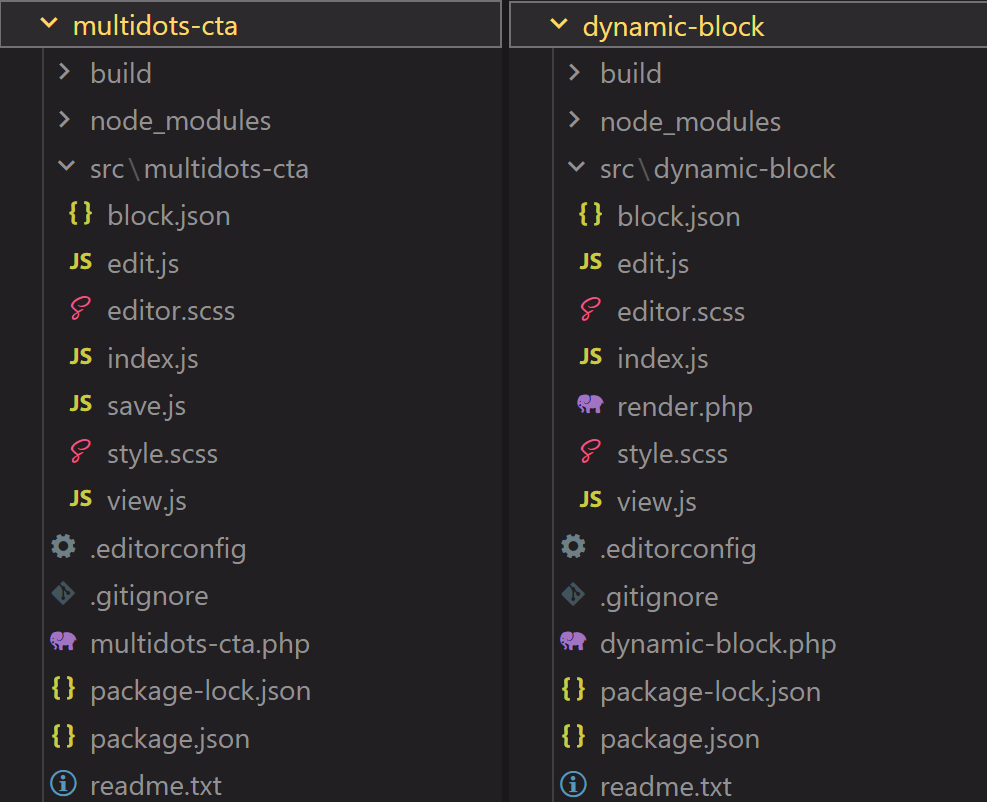The width and height of the screenshot is (987, 802).
Task: Click the JS icon next to view.js
Action: [x=80, y=500]
